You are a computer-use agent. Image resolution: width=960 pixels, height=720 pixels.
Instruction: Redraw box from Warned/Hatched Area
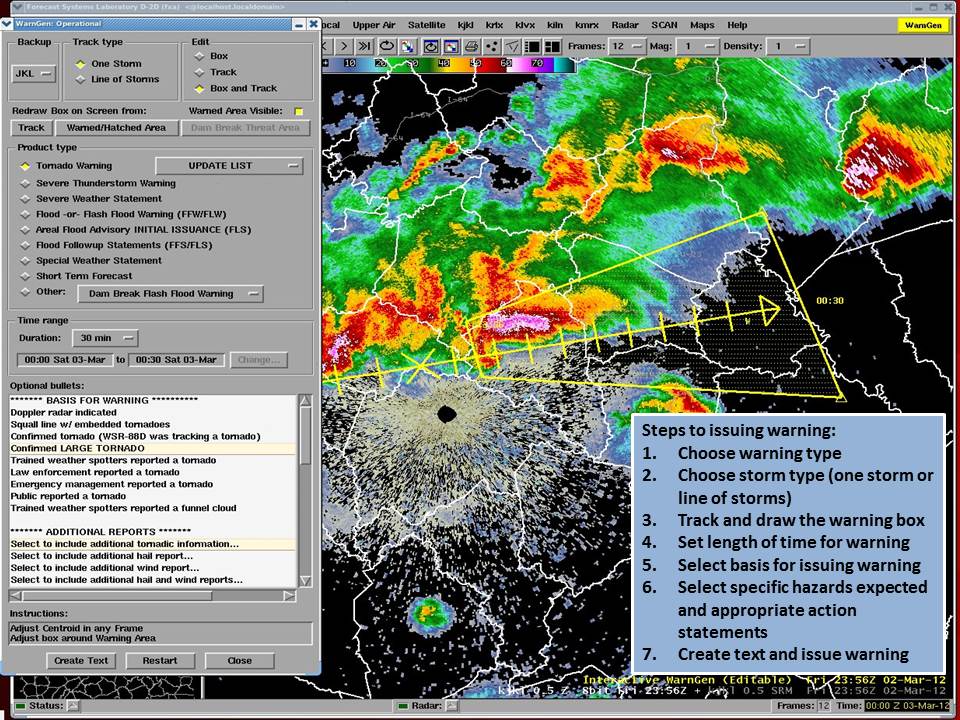click(116, 128)
